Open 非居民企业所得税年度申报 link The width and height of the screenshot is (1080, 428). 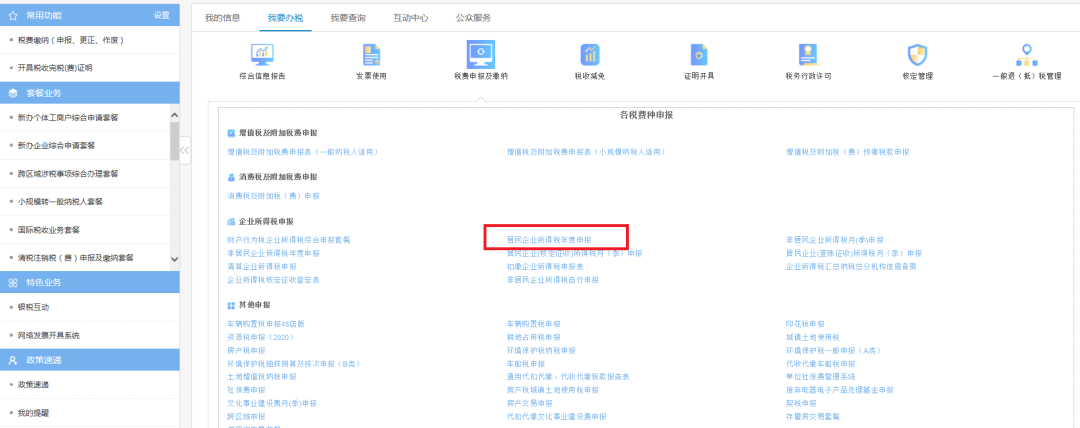pos(273,253)
